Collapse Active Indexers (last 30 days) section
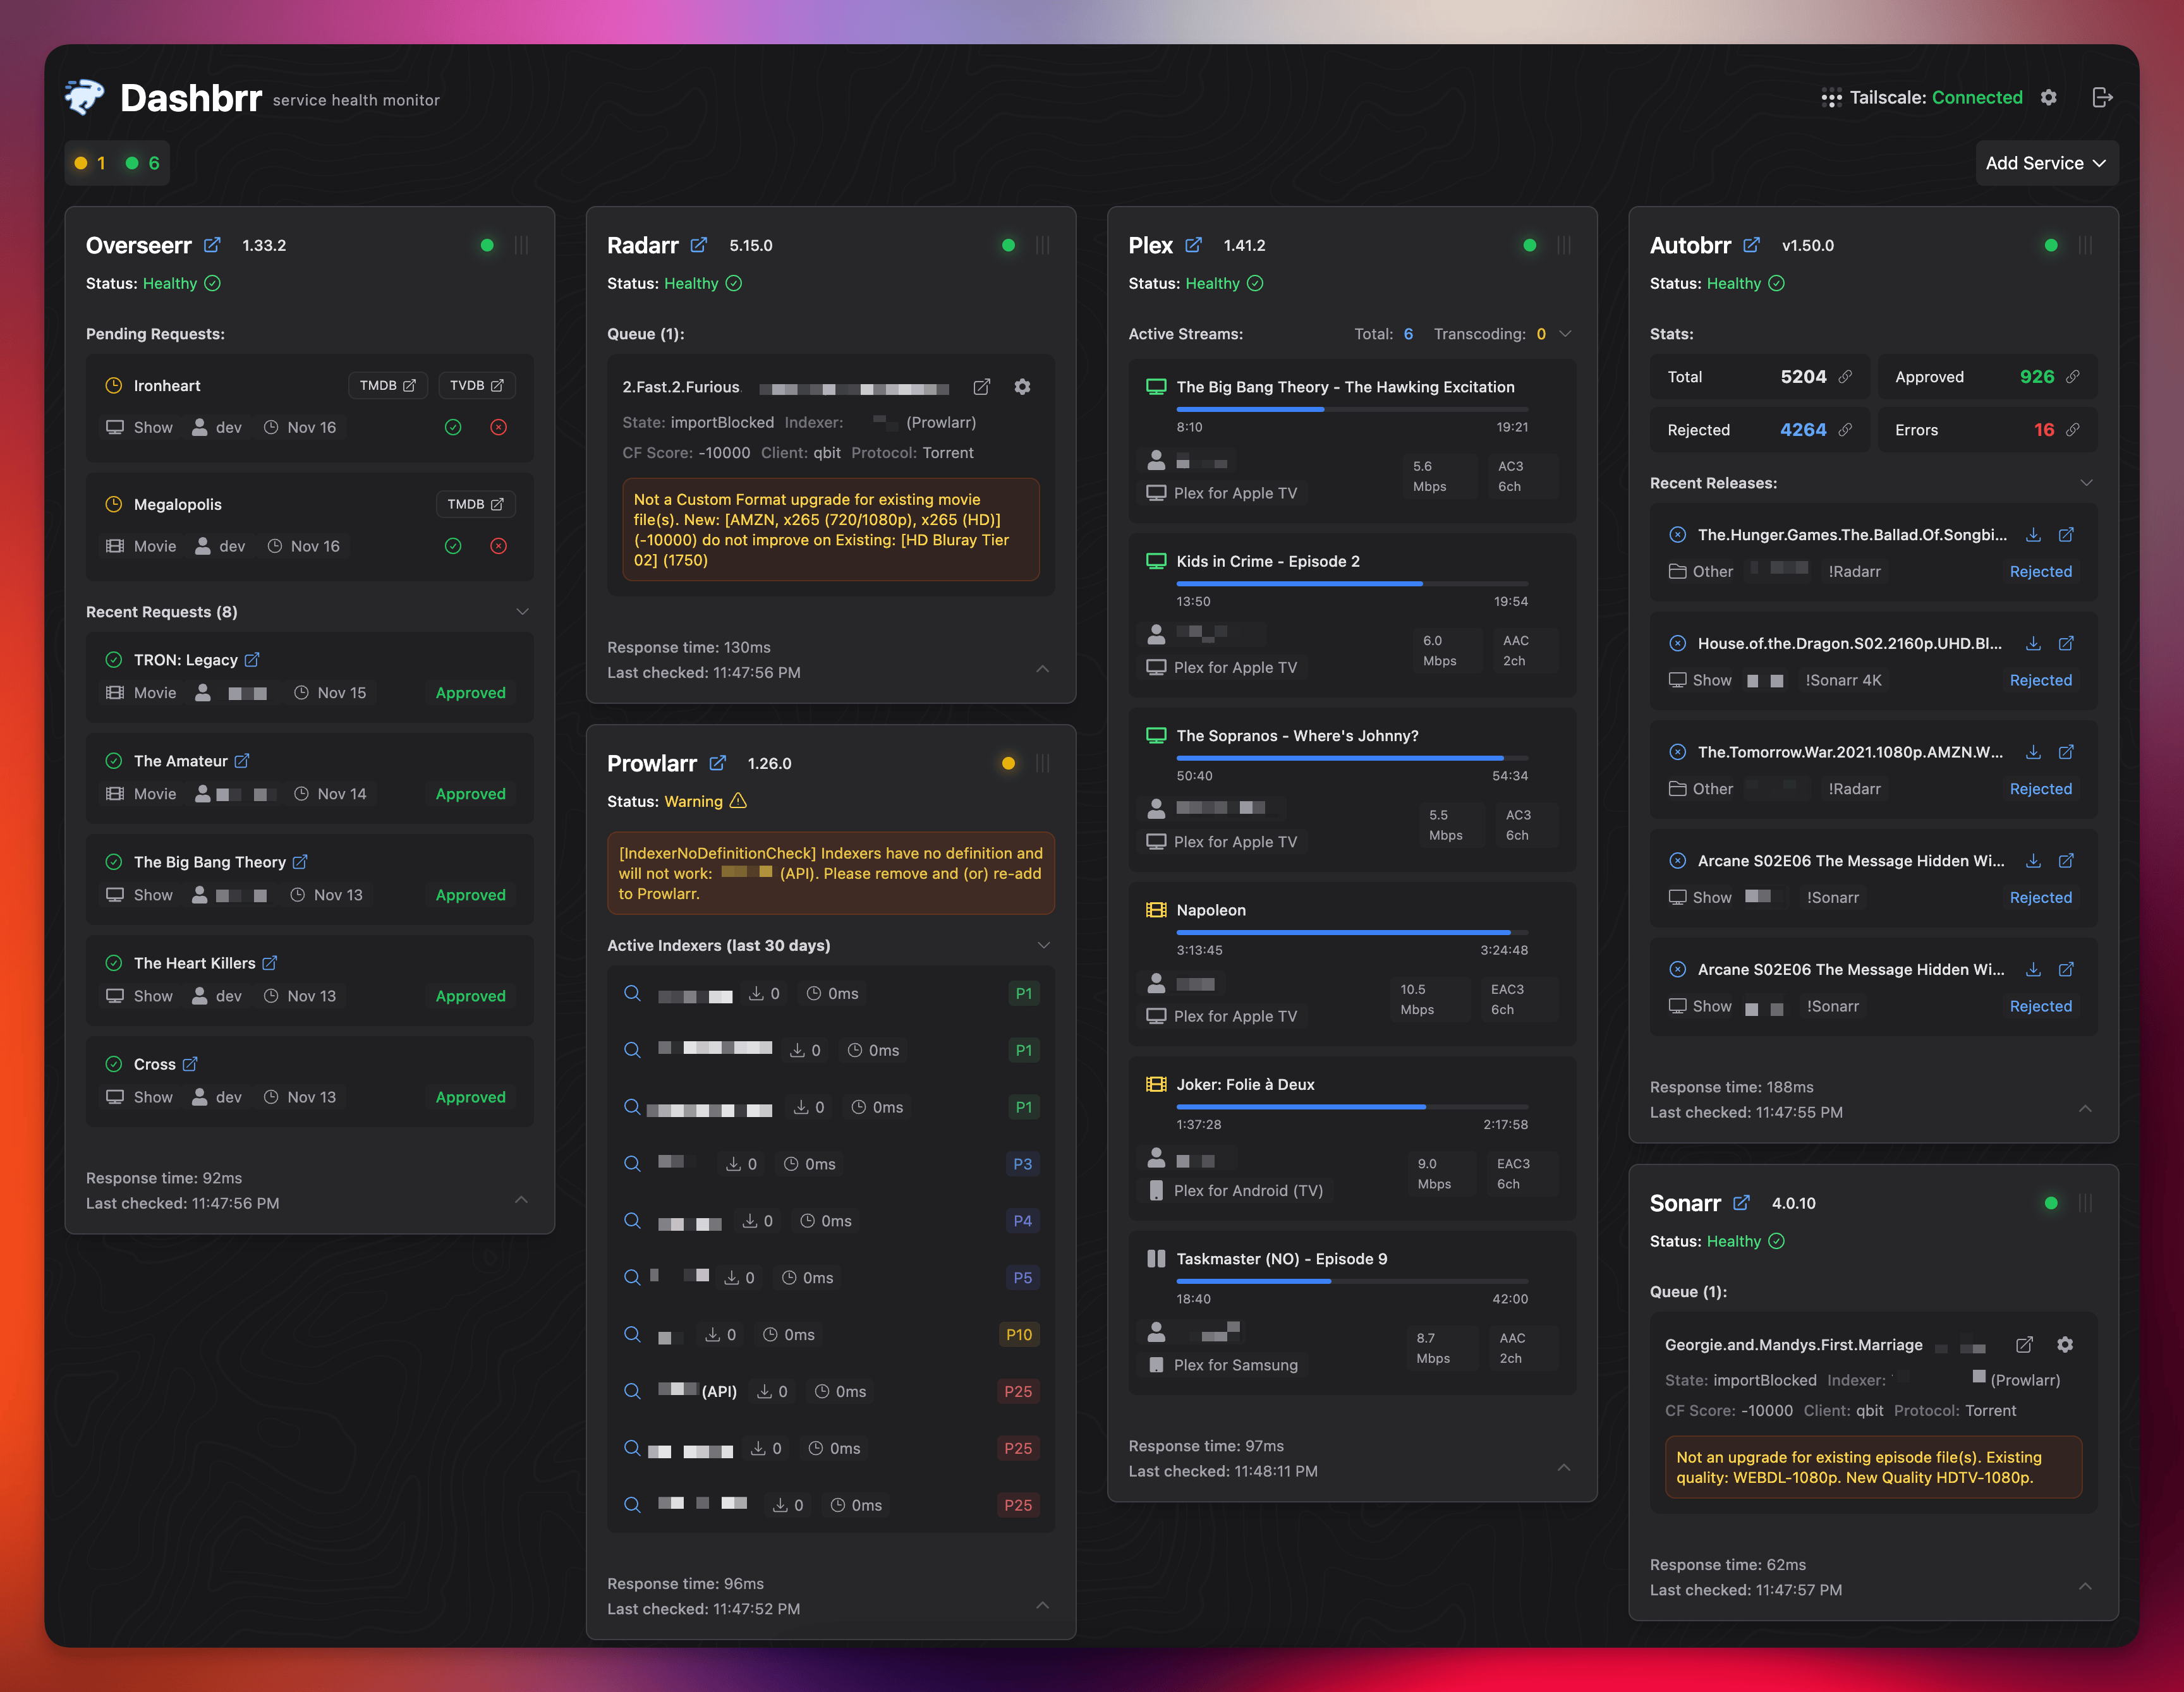 pos(1043,945)
